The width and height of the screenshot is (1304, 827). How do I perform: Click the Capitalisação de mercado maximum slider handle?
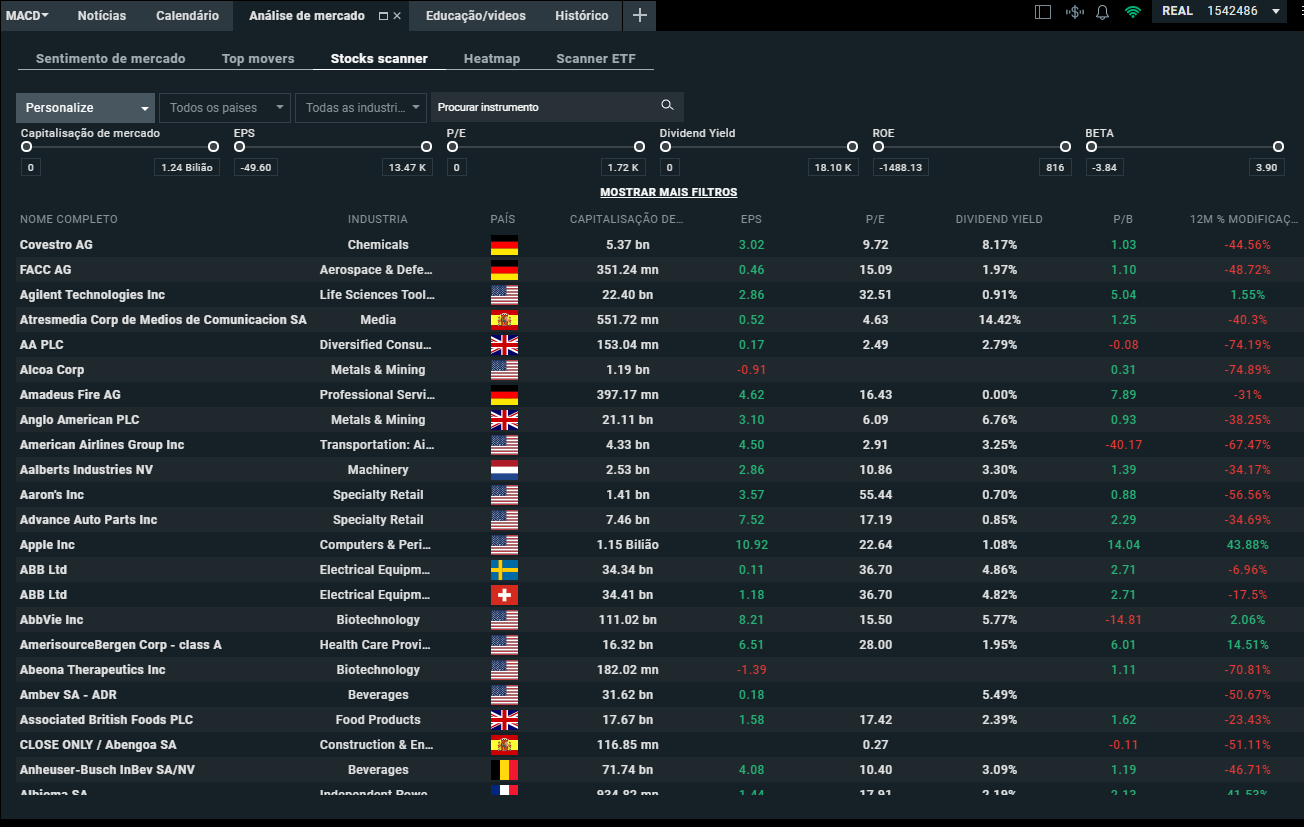[x=213, y=147]
